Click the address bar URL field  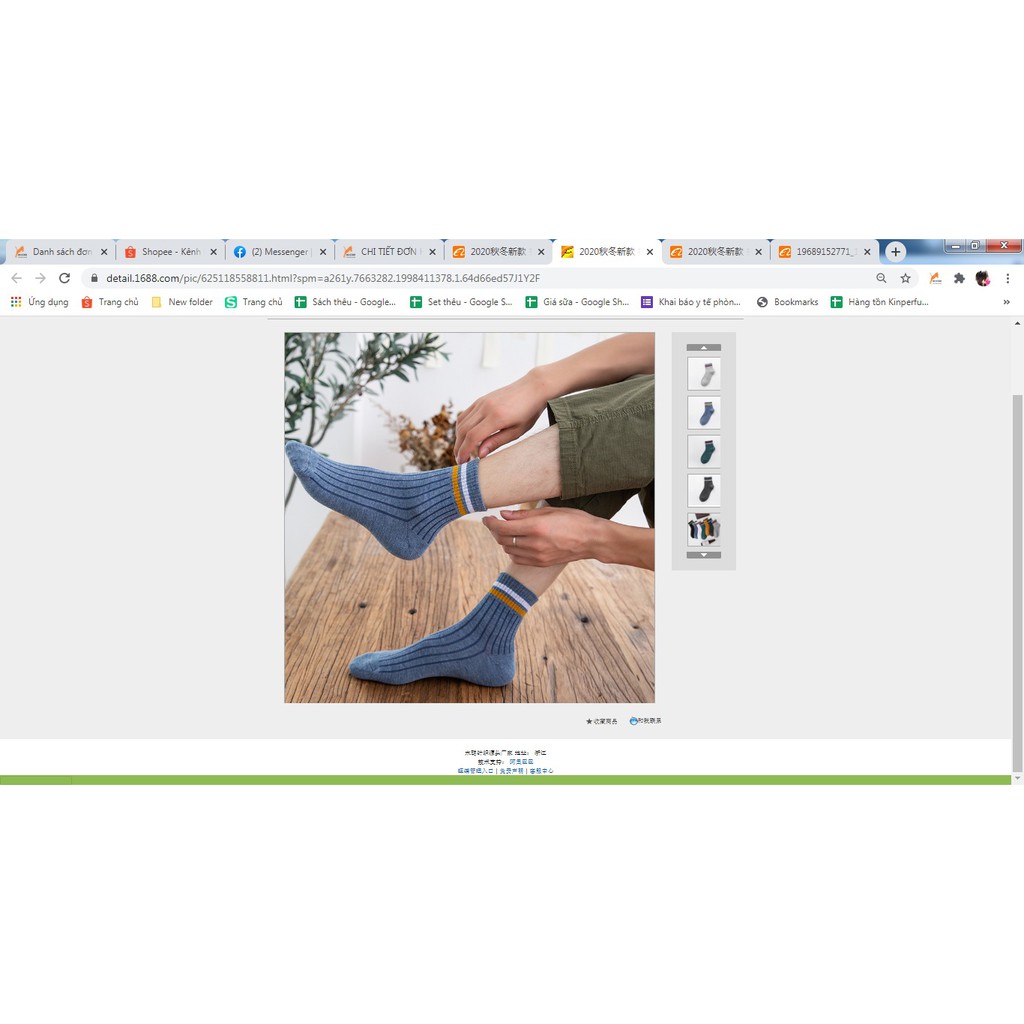click(x=450, y=278)
